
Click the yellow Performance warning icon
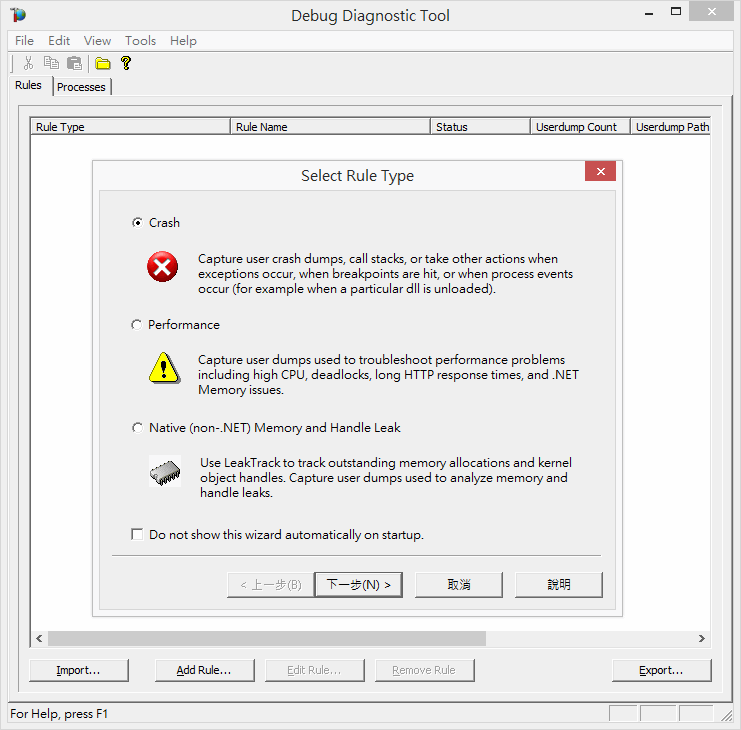(x=163, y=368)
